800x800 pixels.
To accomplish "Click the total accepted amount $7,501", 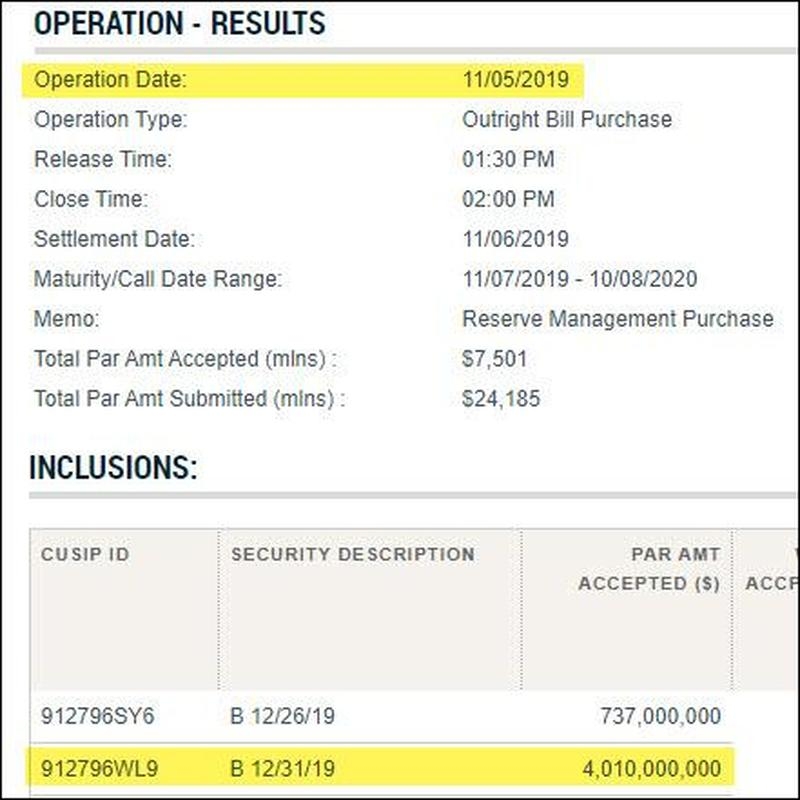I will tap(494, 359).
